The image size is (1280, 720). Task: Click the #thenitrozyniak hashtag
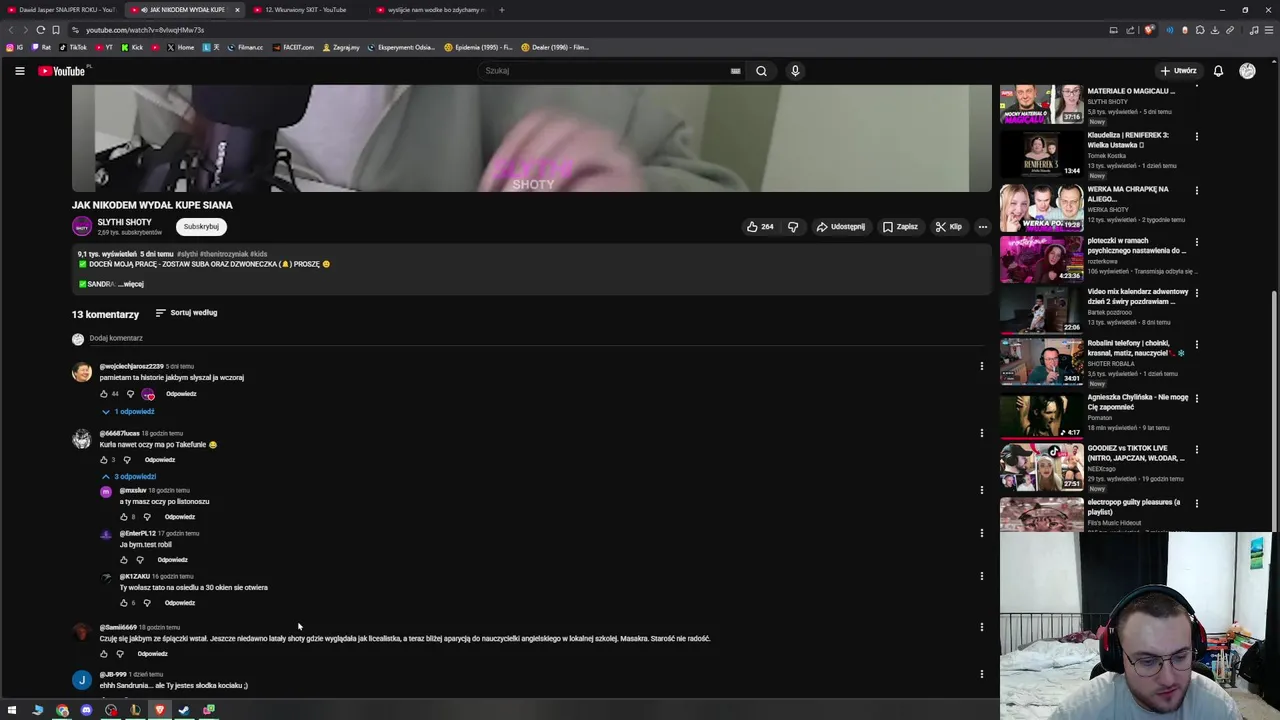click(x=225, y=254)
